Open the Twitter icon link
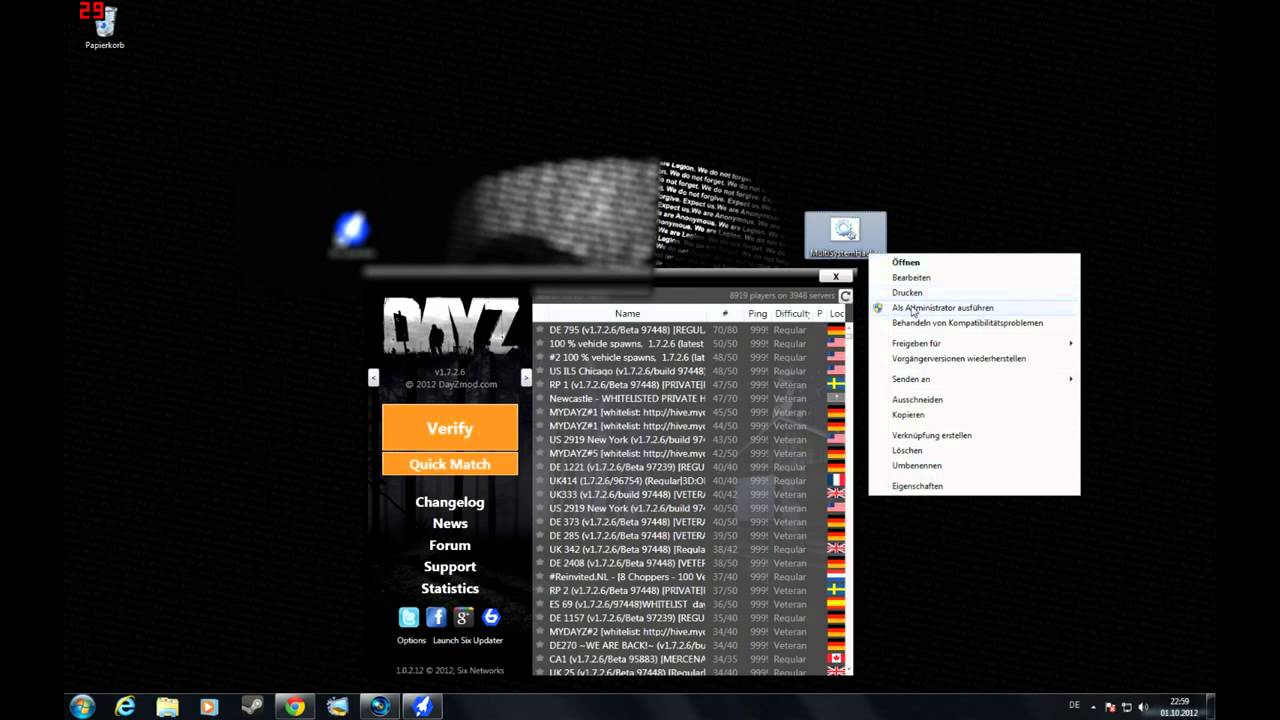The width and height of the screenshot is (1280, 720). (x=409, y=617)
